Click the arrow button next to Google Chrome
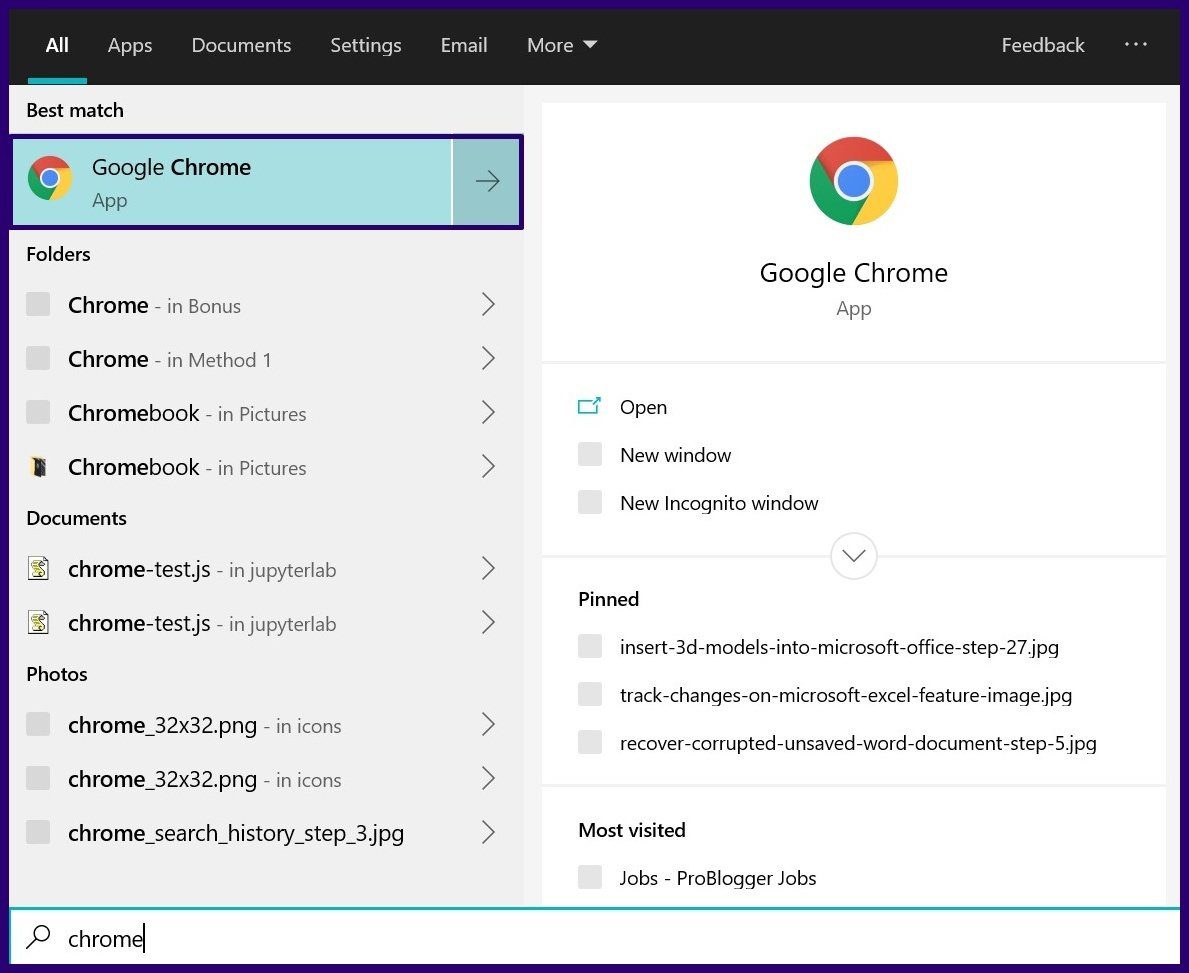The image size is (1189, 973). coord(487,181)
